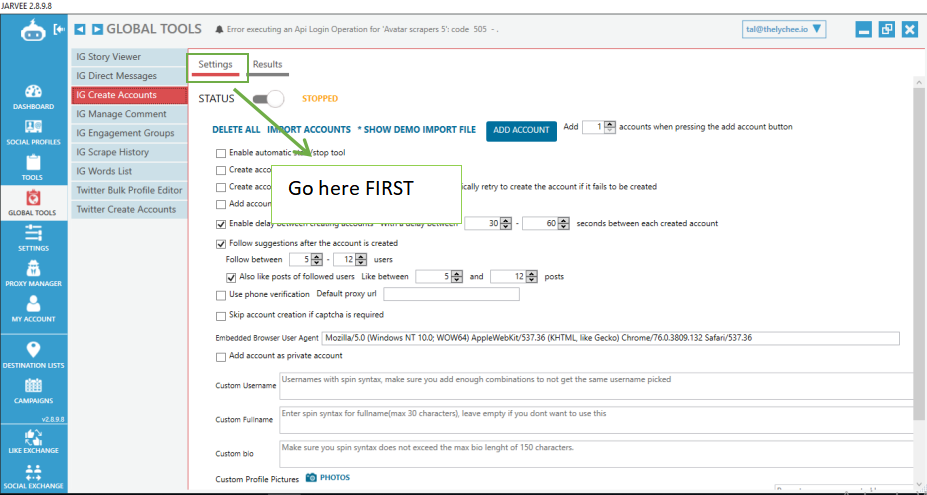This screenshot has width=927, height=495.
Task: Open IG Engagement Groups tool
Action: [x=129, y=133]
